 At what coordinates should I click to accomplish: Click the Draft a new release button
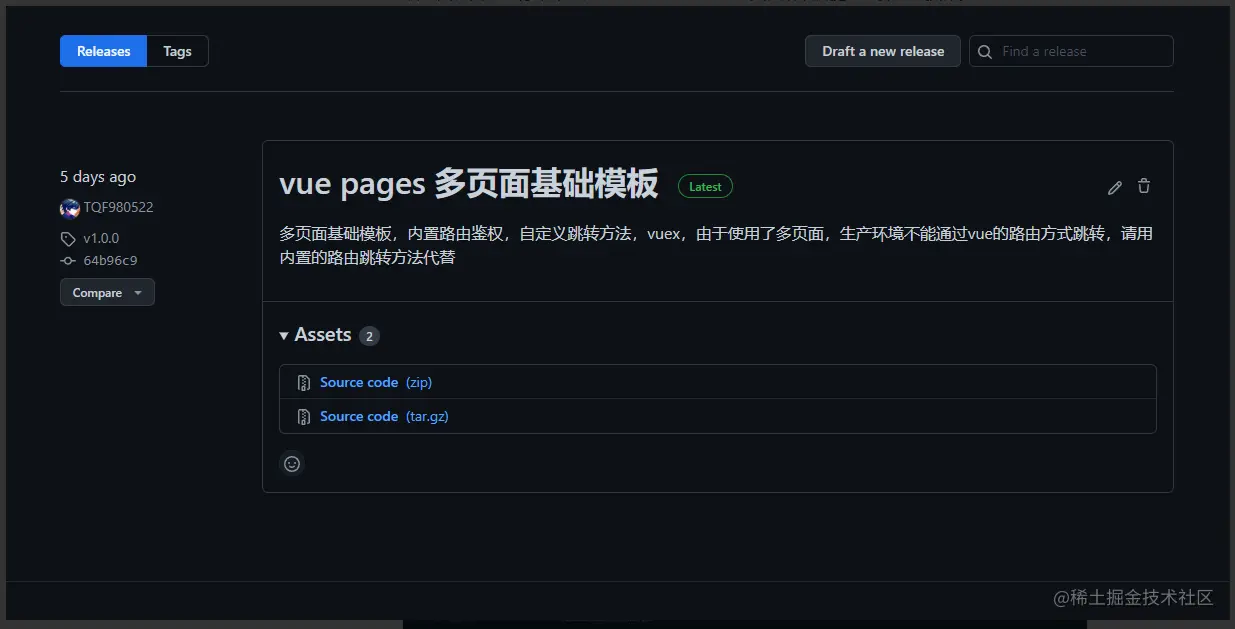pyautogui.click(x=883, y=51)
